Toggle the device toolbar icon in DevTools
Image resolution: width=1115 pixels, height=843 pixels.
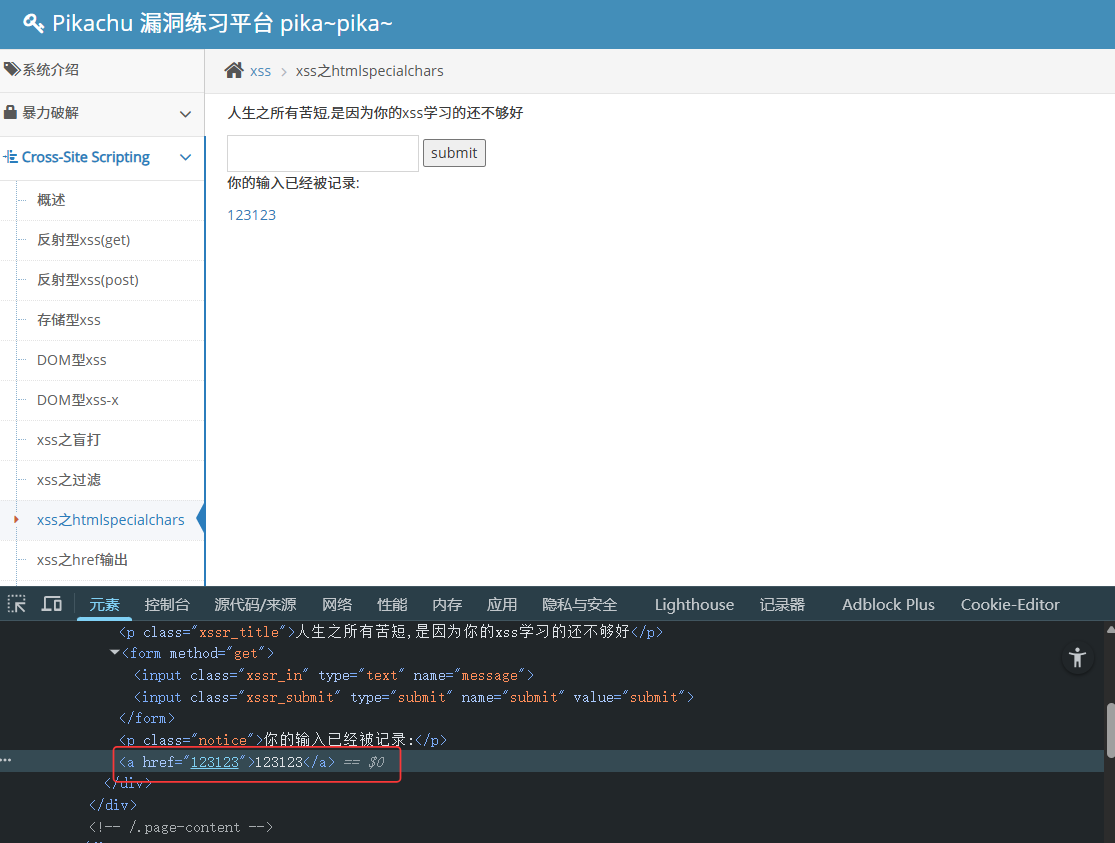52,605
